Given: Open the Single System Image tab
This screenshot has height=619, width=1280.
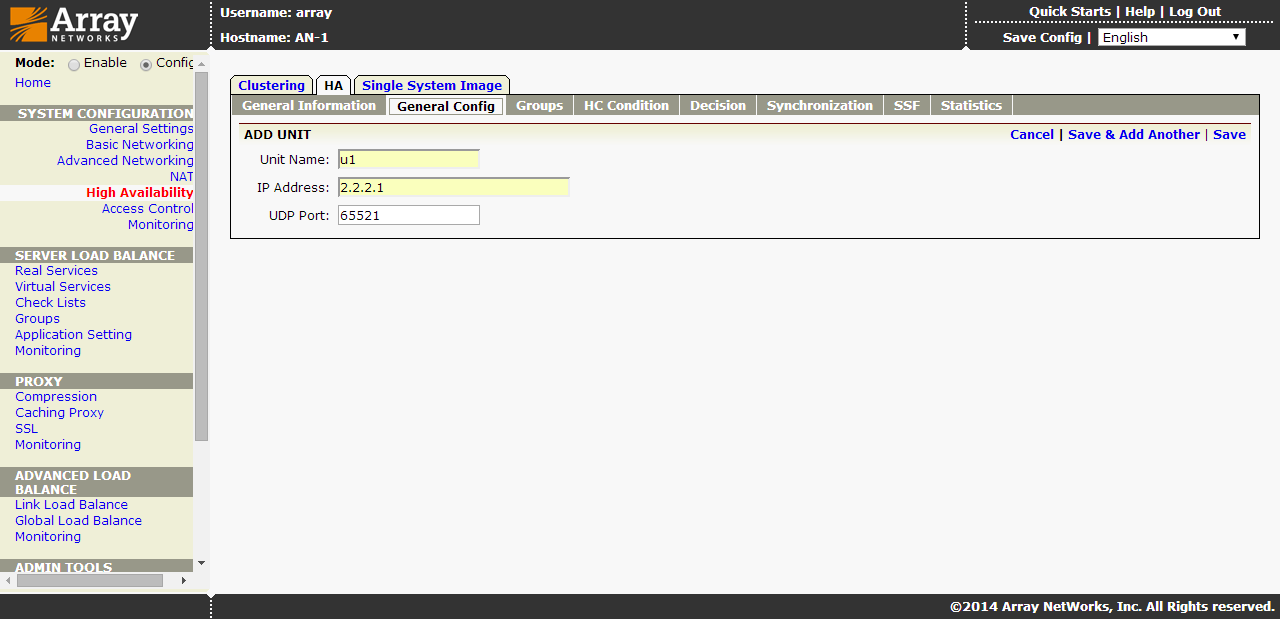Looking at the screenshot, I should (x=431, y=86).
